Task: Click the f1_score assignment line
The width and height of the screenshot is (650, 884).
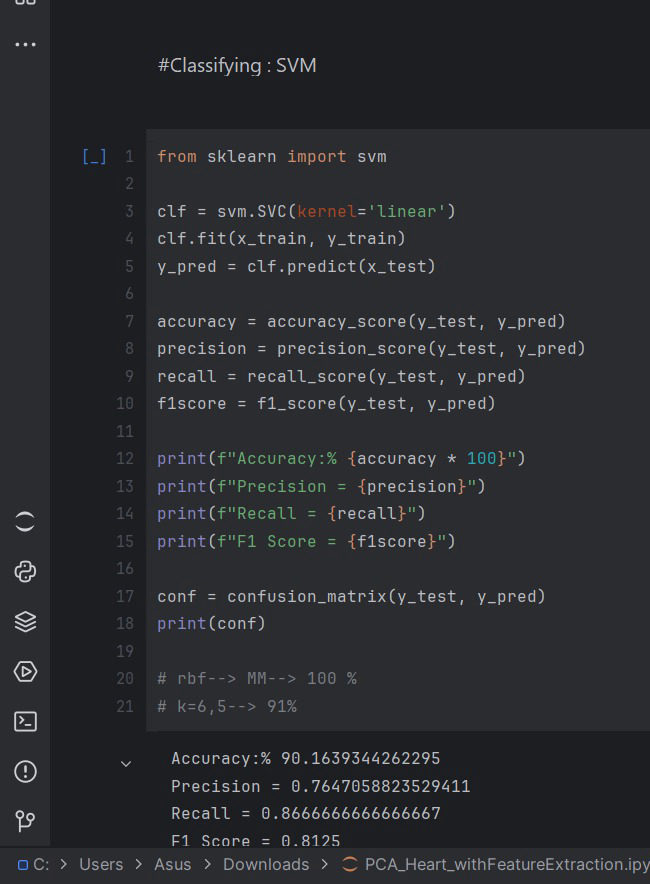Action: [x=326, y=404]
